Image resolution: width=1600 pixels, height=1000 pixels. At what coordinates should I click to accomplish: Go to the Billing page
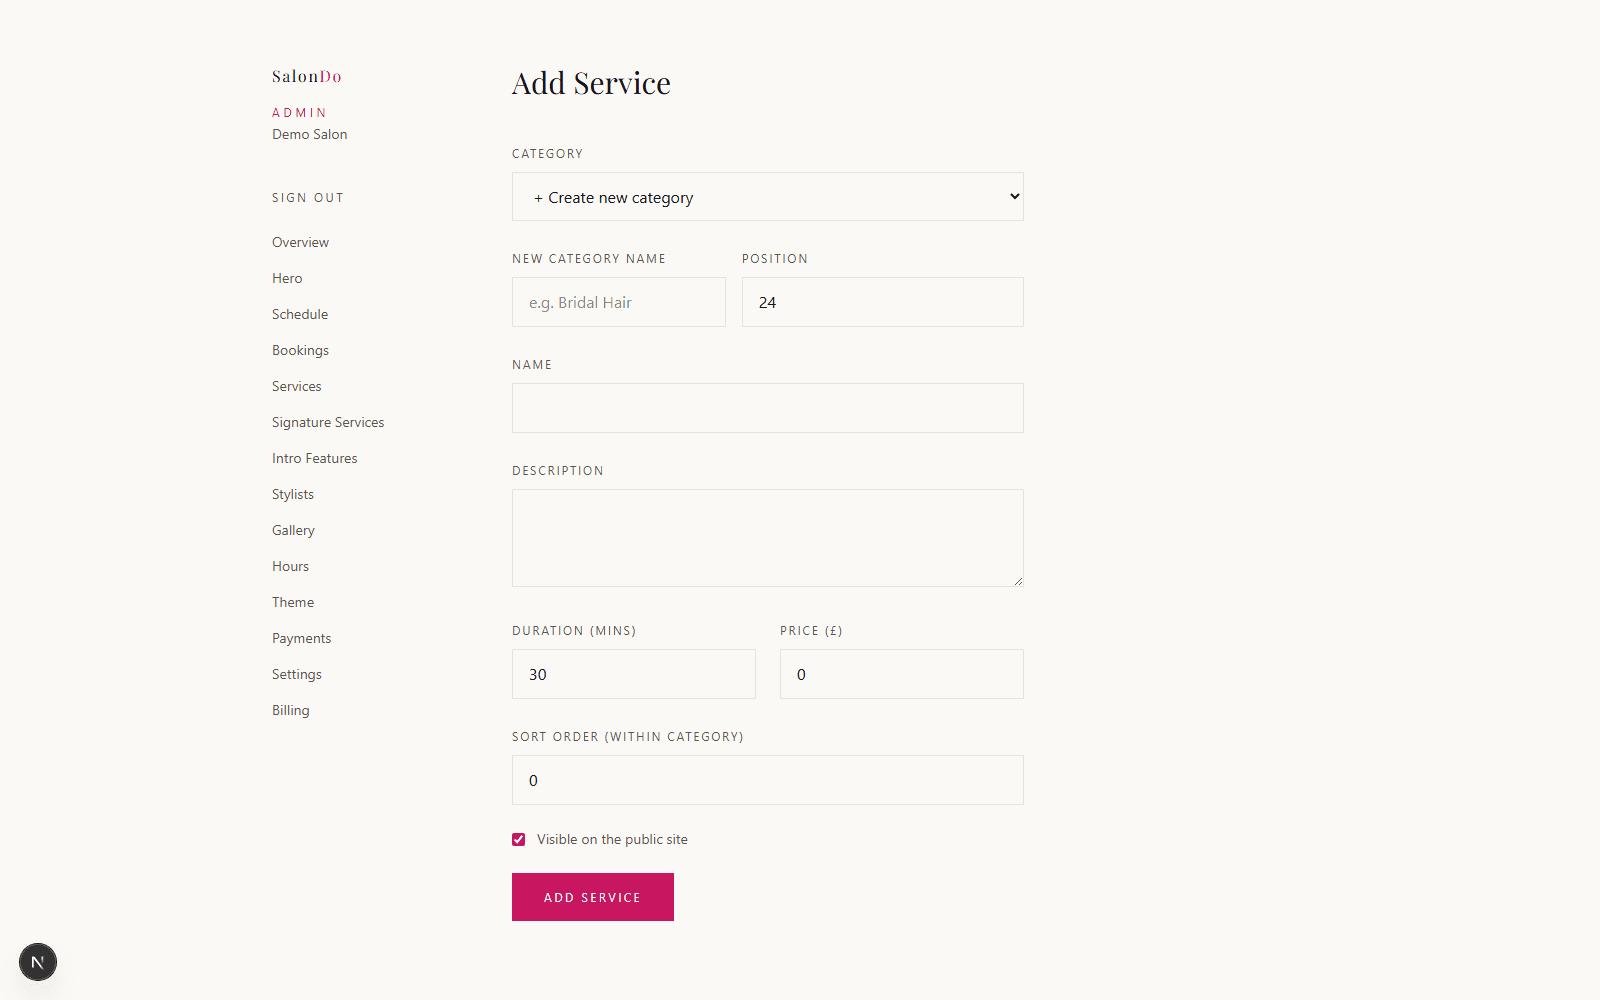coord(291,710)
